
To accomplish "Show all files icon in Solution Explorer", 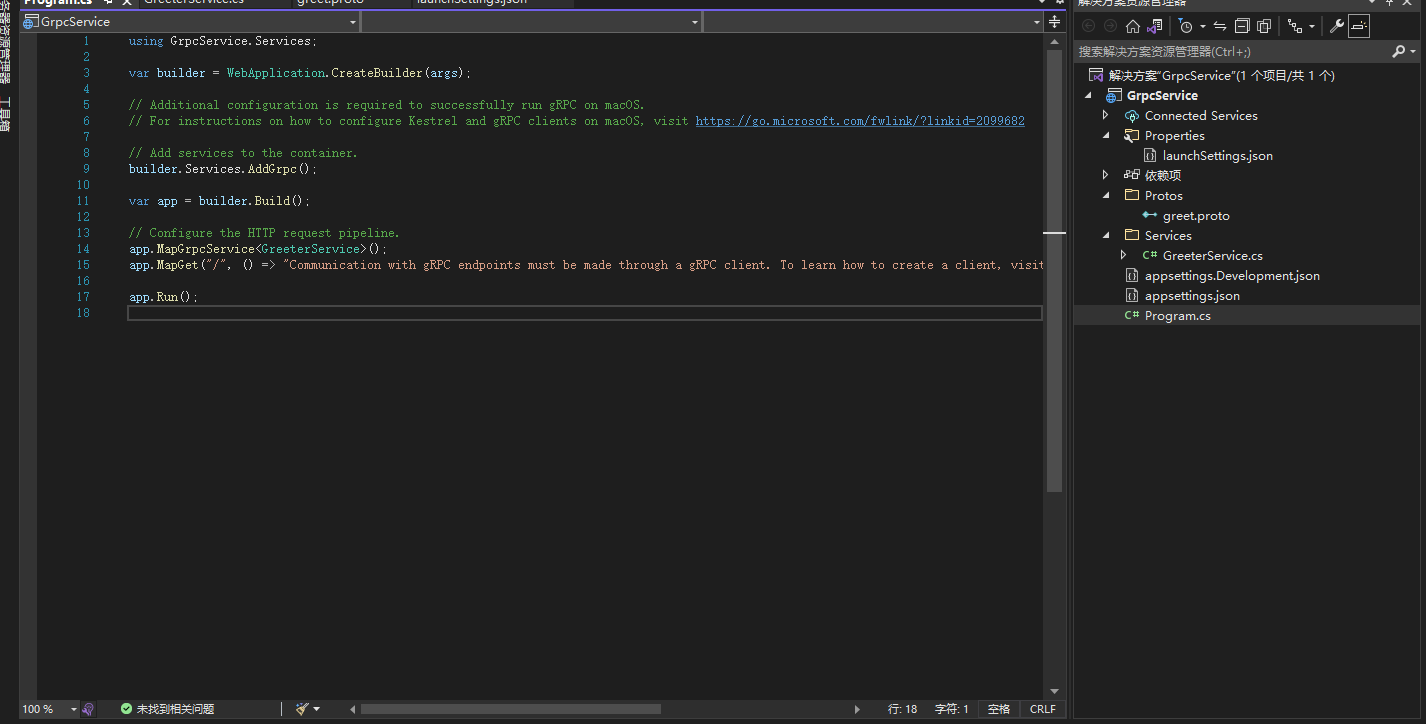I will tap(1264, 27).
